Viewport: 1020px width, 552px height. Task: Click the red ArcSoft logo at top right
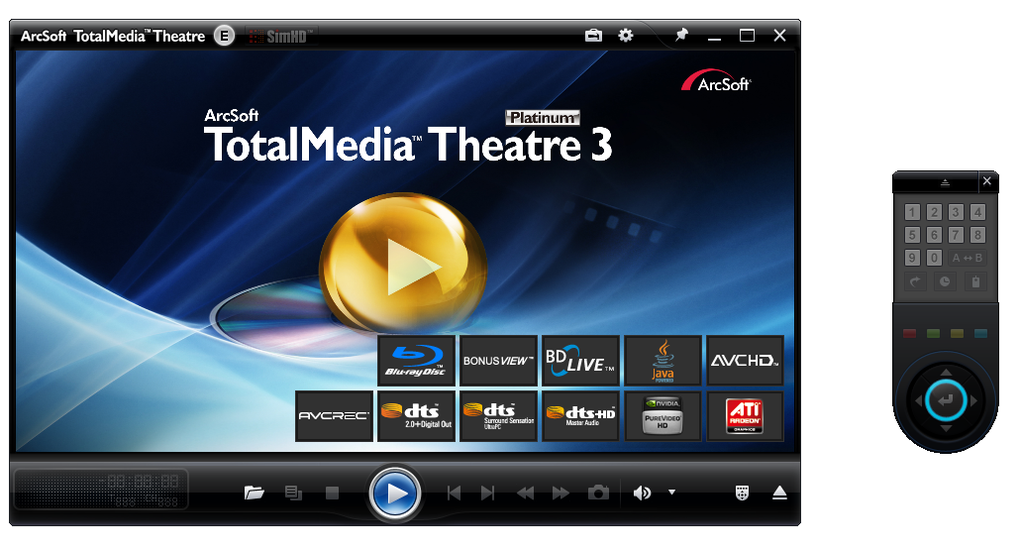coord(716,81)
